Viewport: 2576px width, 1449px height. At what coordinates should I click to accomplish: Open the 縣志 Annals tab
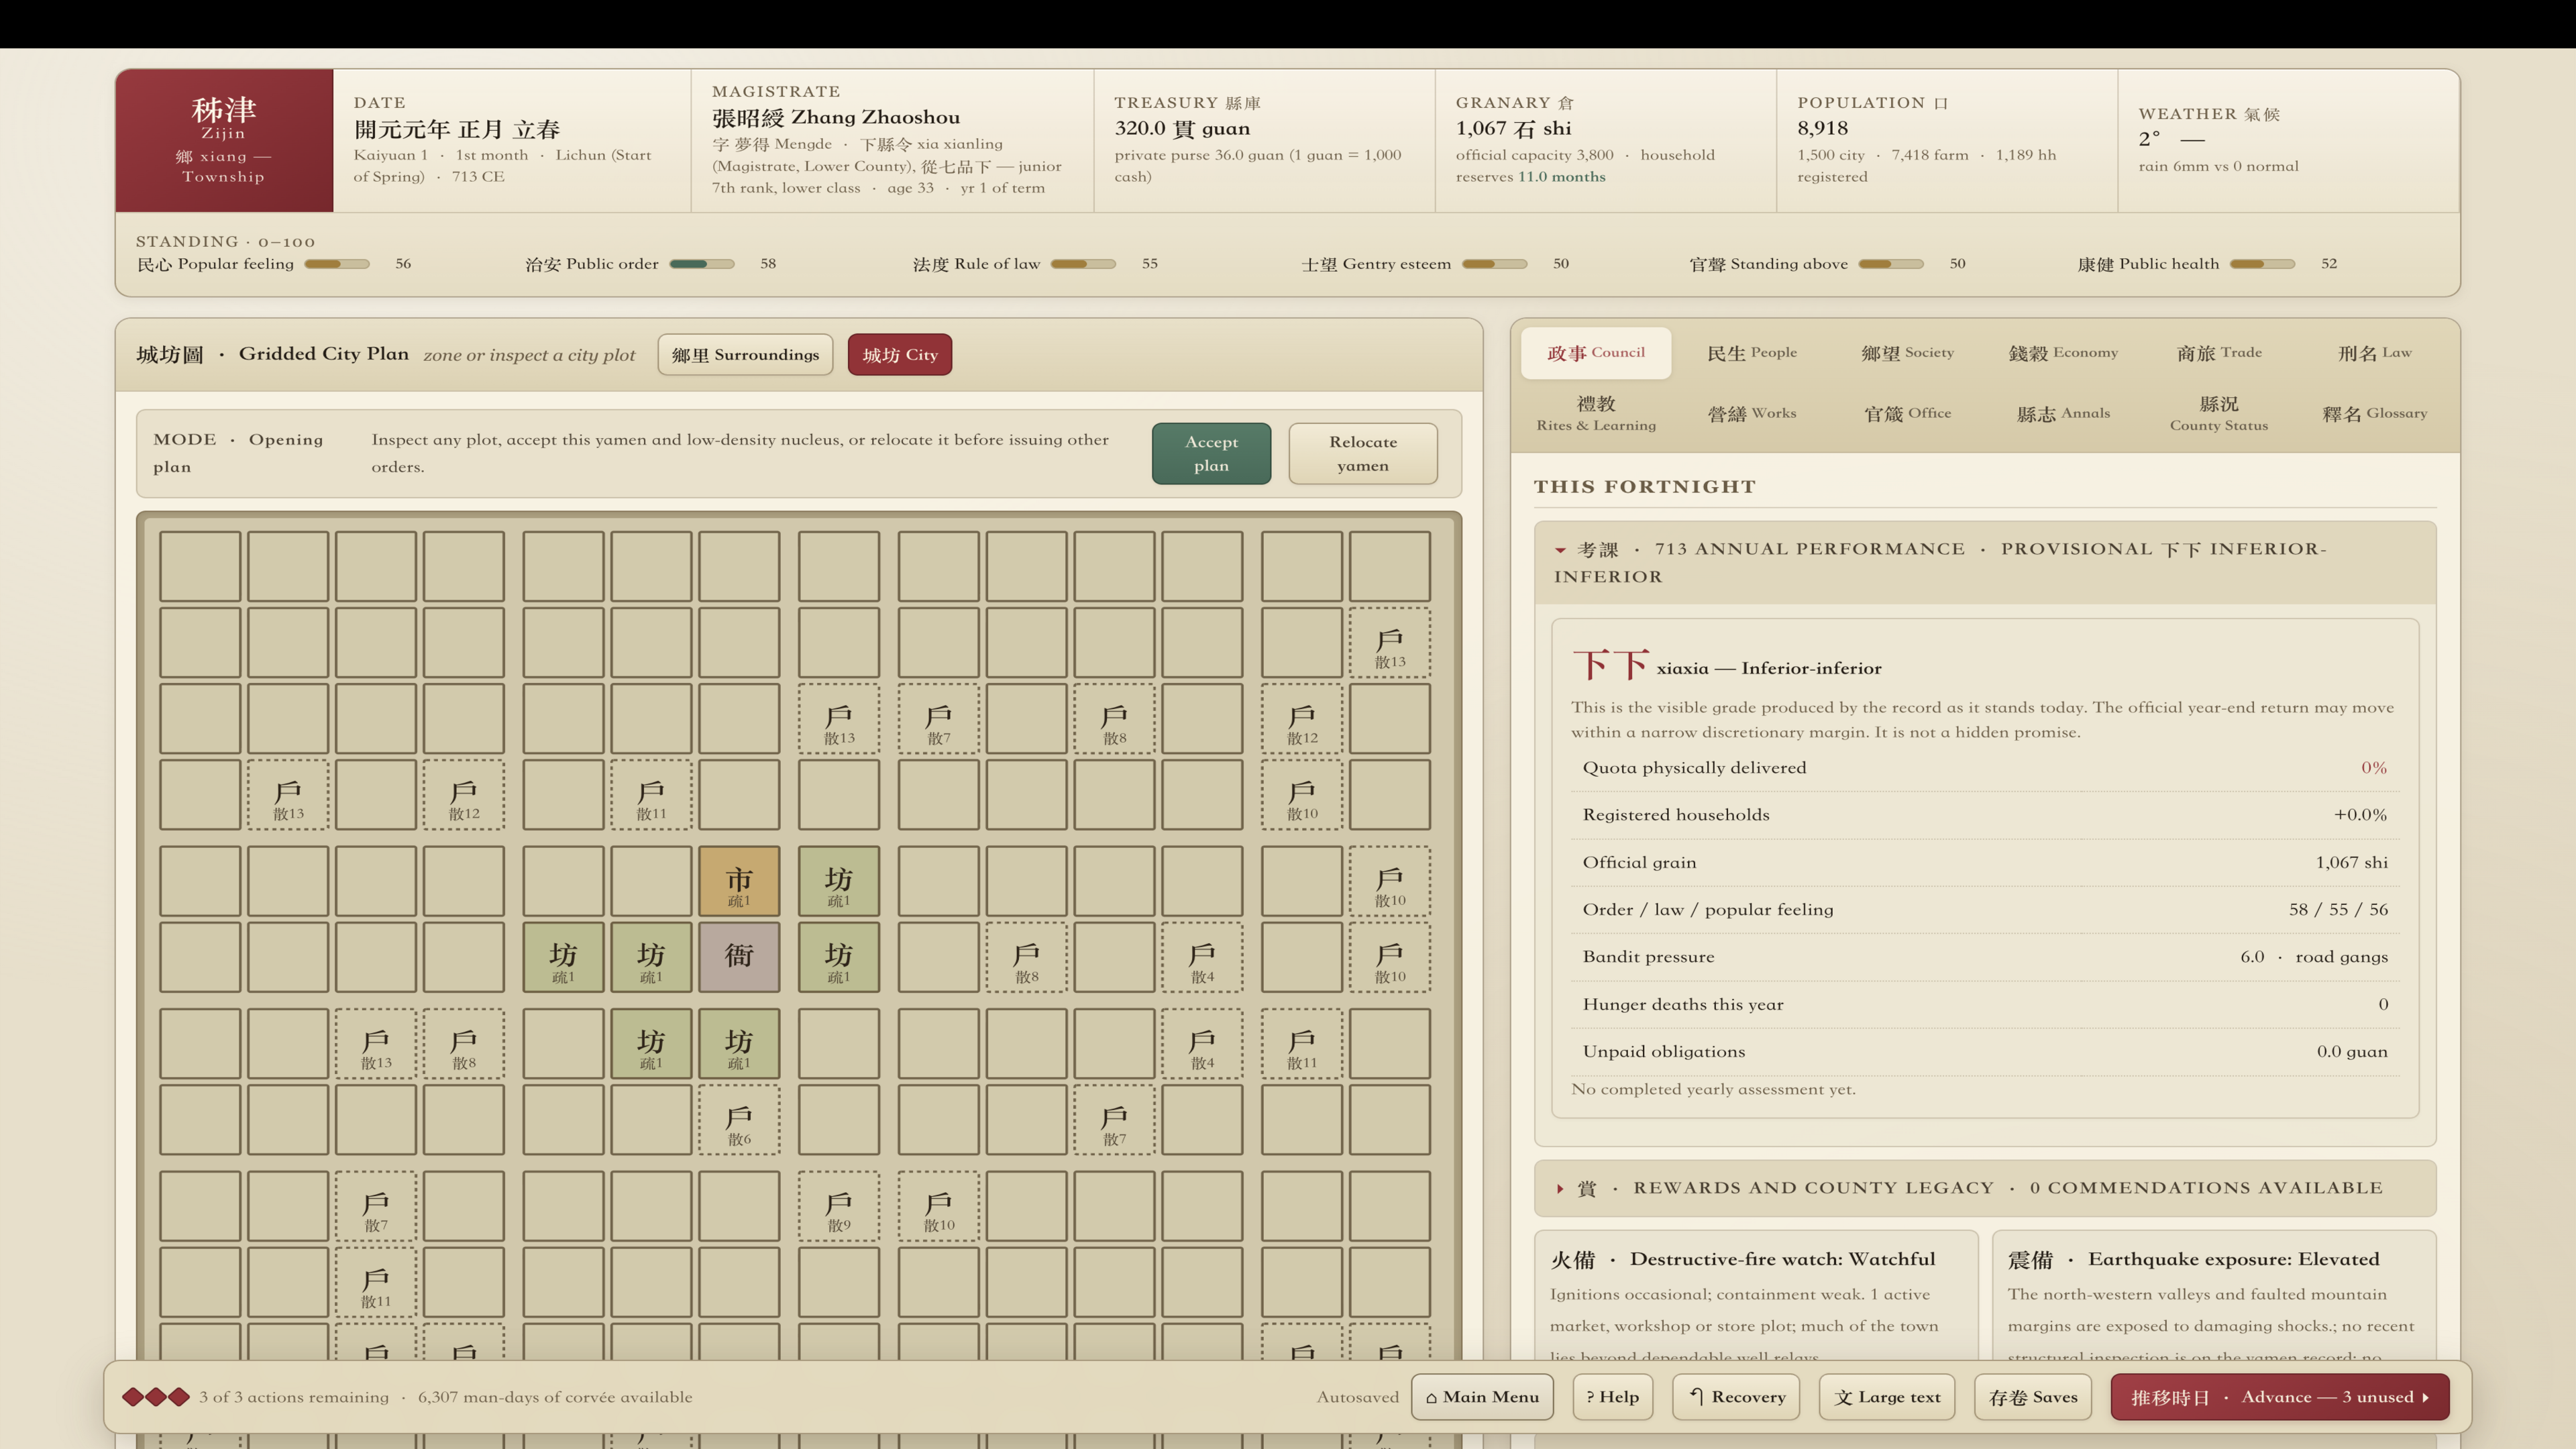(2063, 413)
